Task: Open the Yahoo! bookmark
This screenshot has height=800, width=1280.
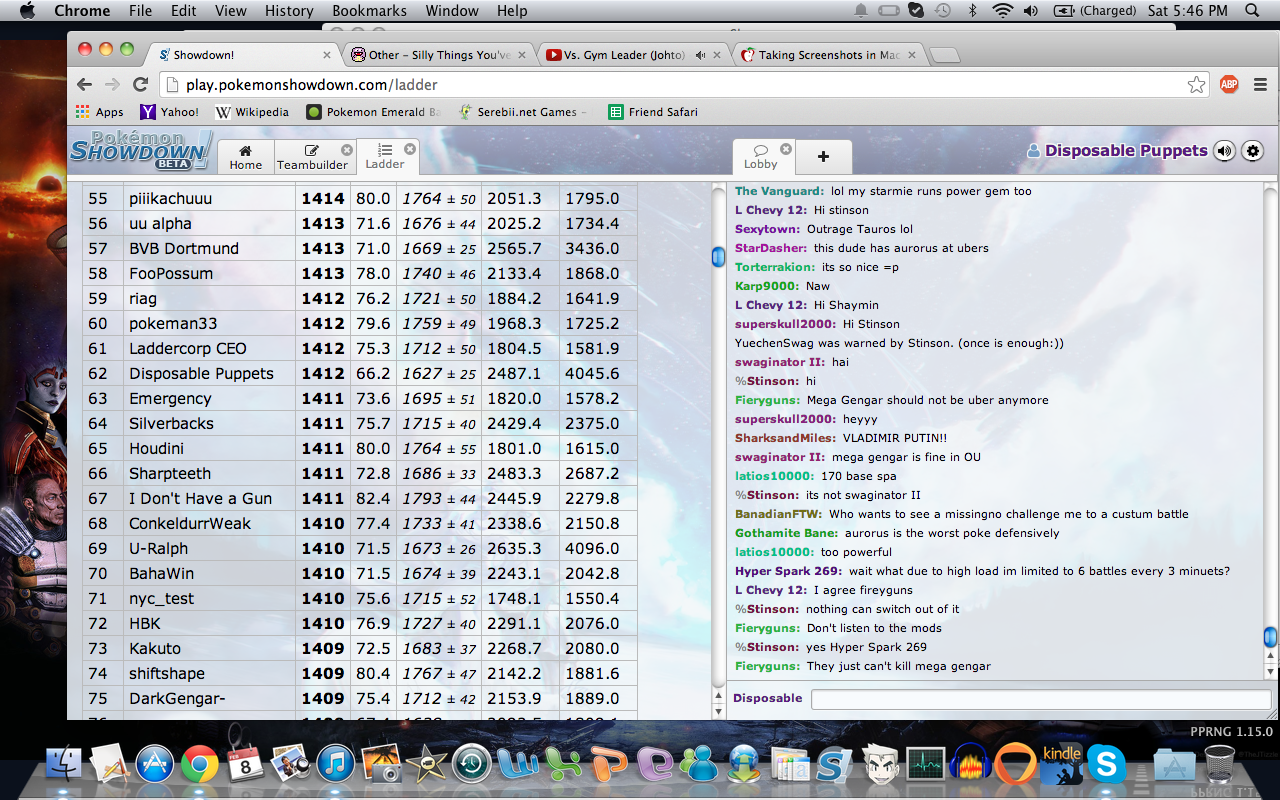Action: (x=169, y=112)
